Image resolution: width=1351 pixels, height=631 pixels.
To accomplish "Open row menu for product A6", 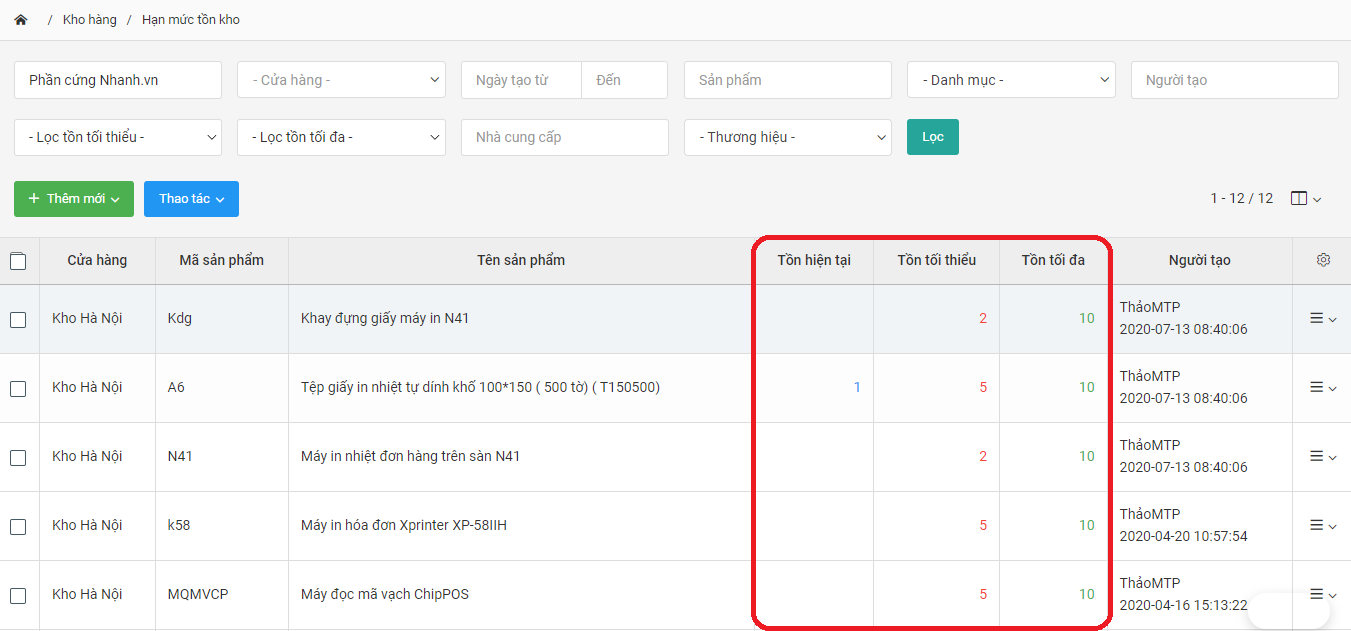I will 1322,388.
